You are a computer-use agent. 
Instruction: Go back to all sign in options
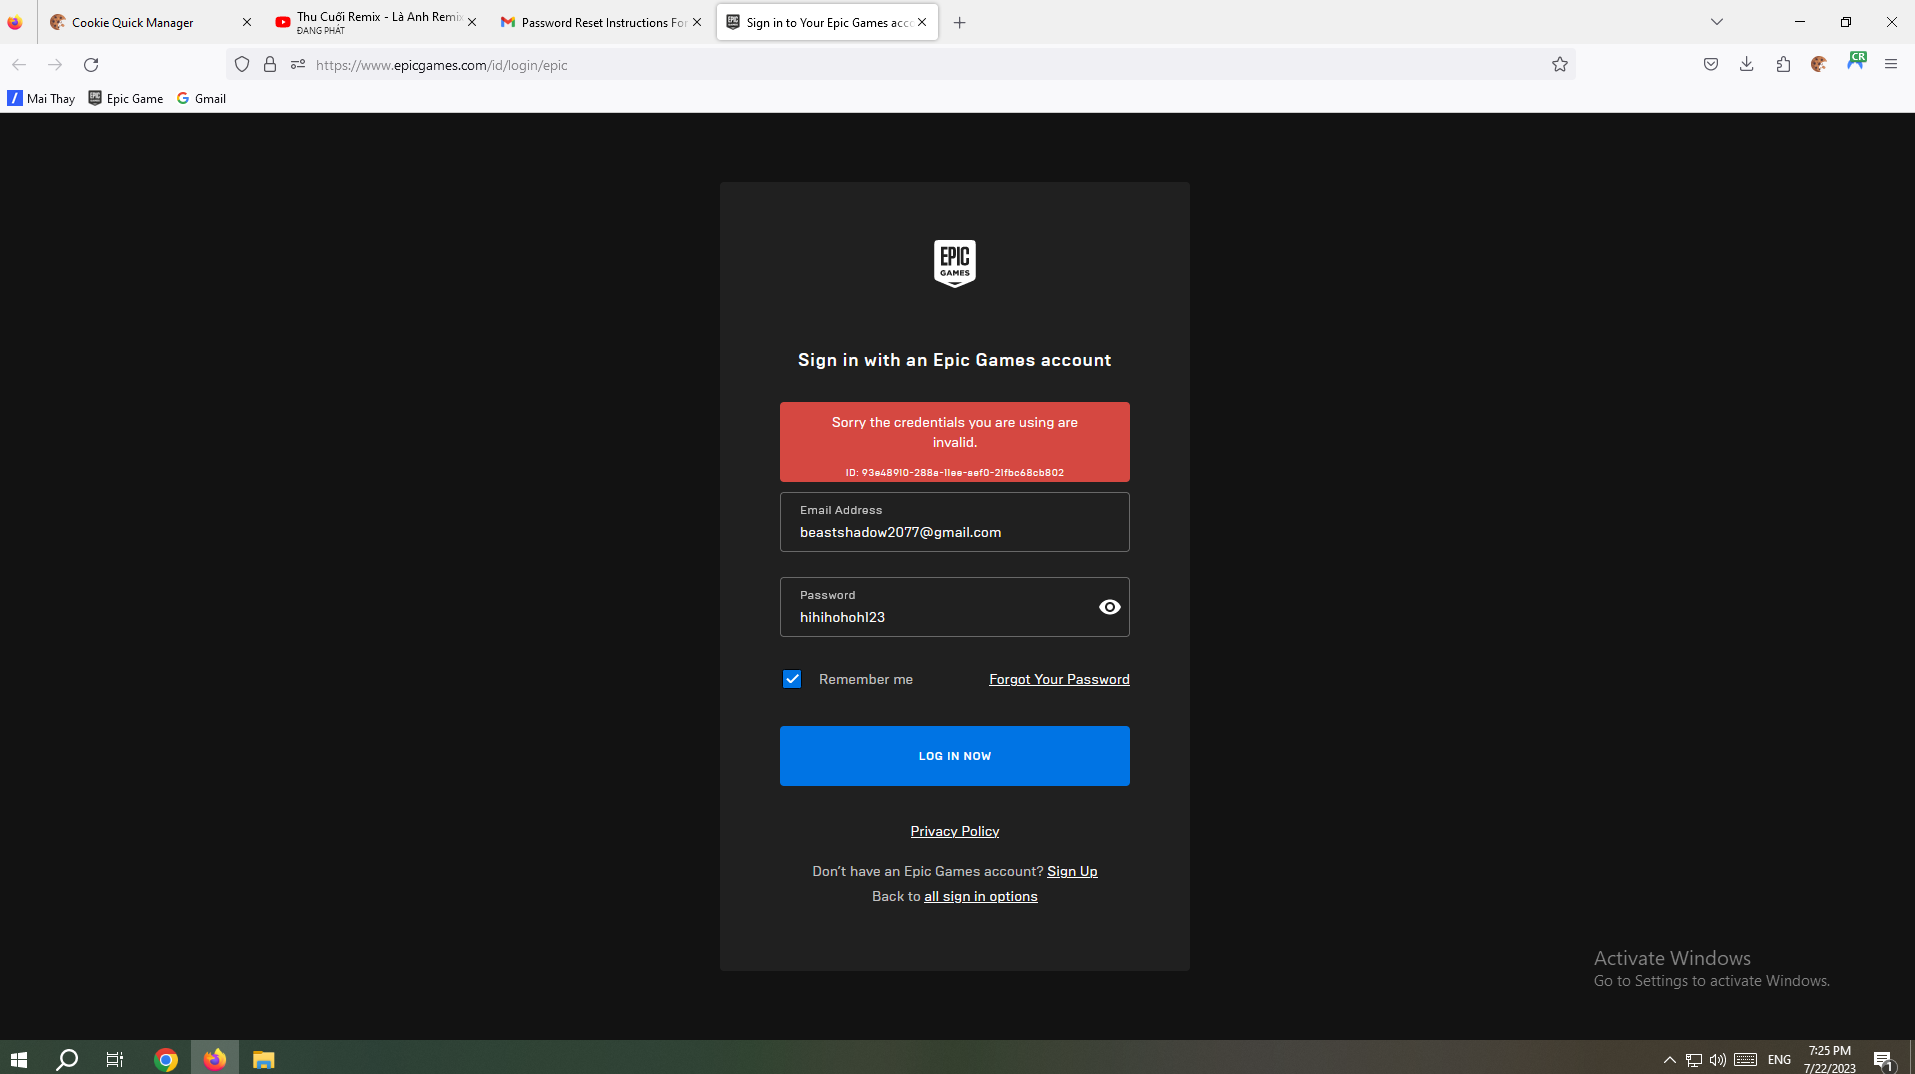click(980, 896)
